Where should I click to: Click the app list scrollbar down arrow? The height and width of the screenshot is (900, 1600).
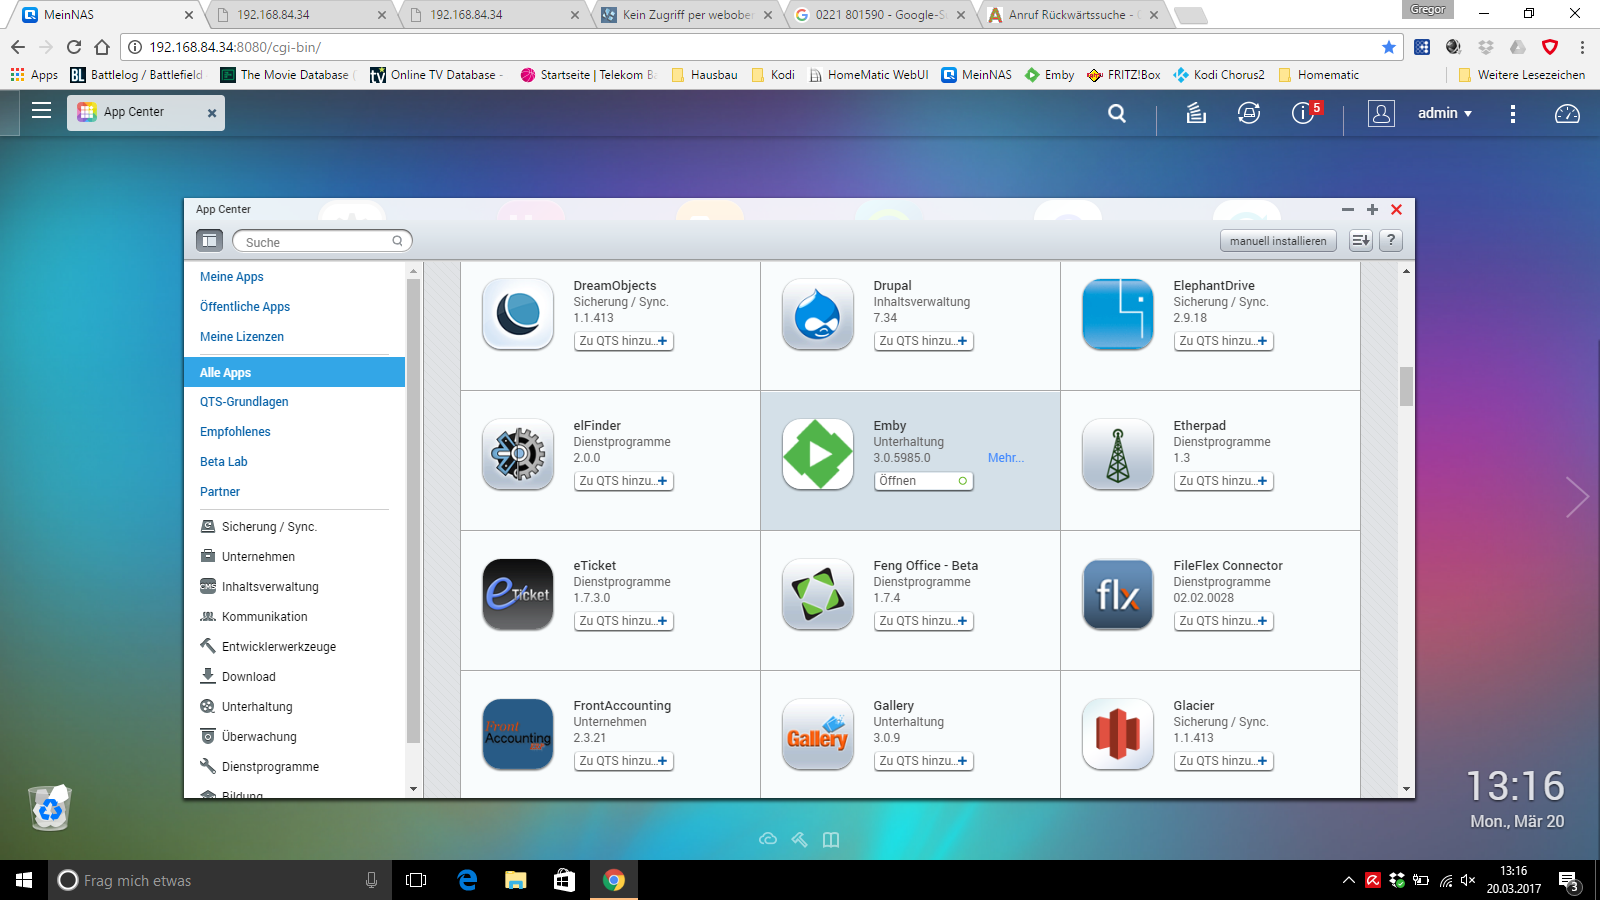[1406, 789]
